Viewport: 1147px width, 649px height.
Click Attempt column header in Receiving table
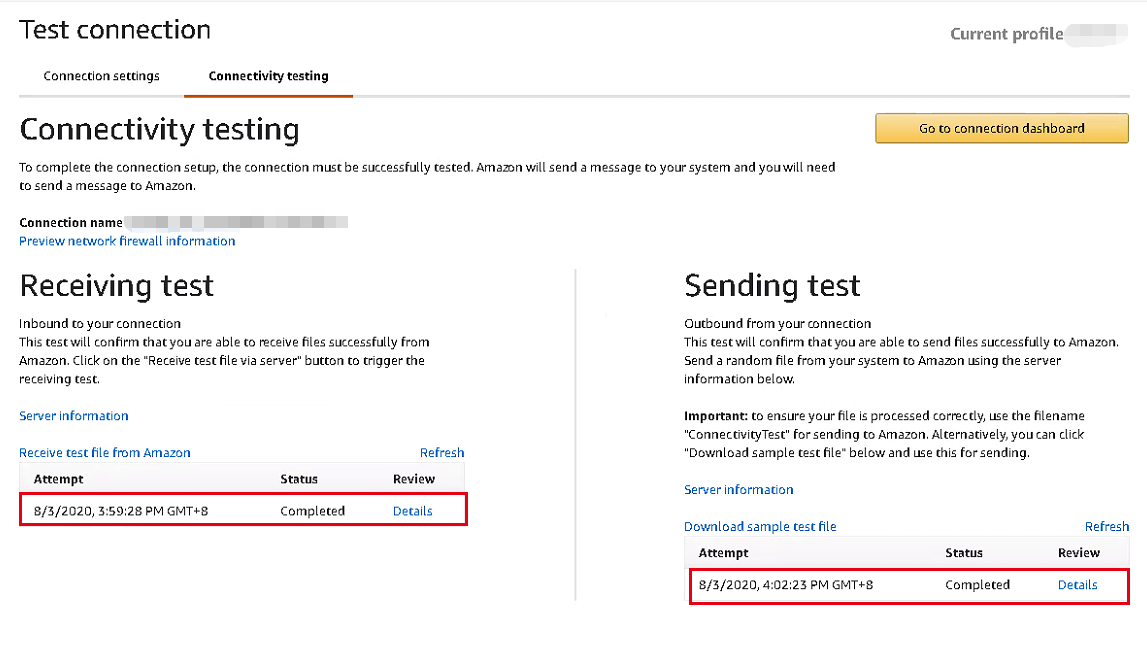59,479
